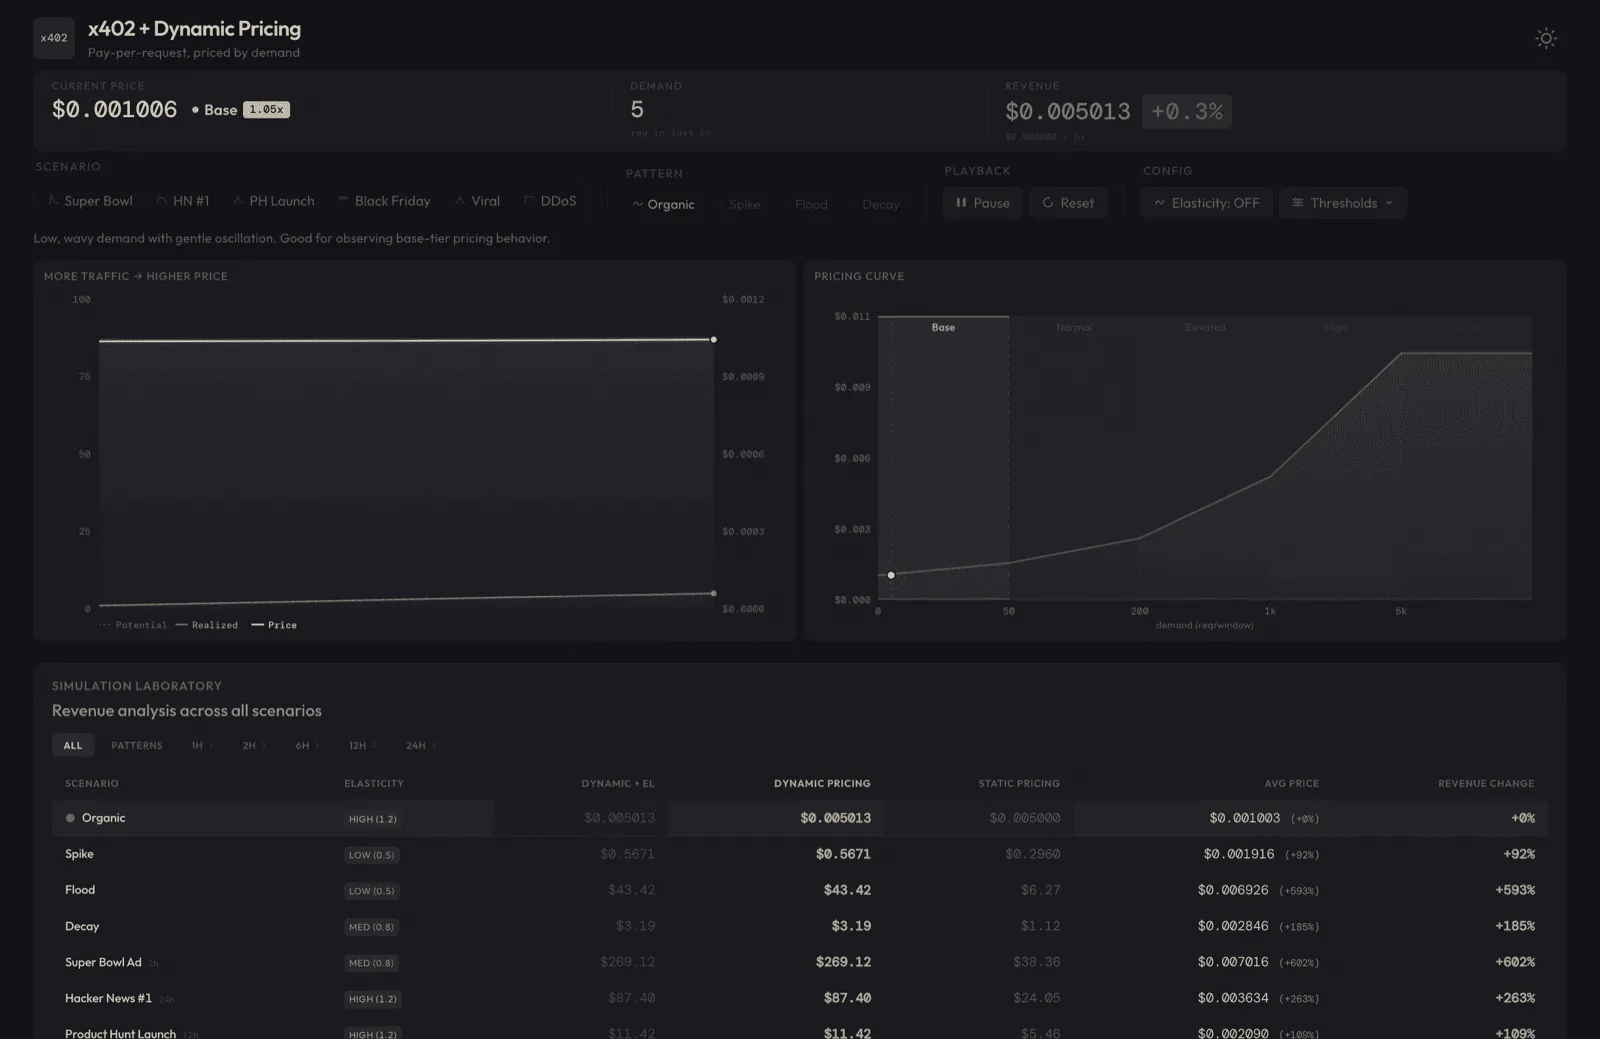Click the MED (0.8) badge in Decay row
Image resolution: width=1600 pixels, height=1039 pixels.
point(371,927)
